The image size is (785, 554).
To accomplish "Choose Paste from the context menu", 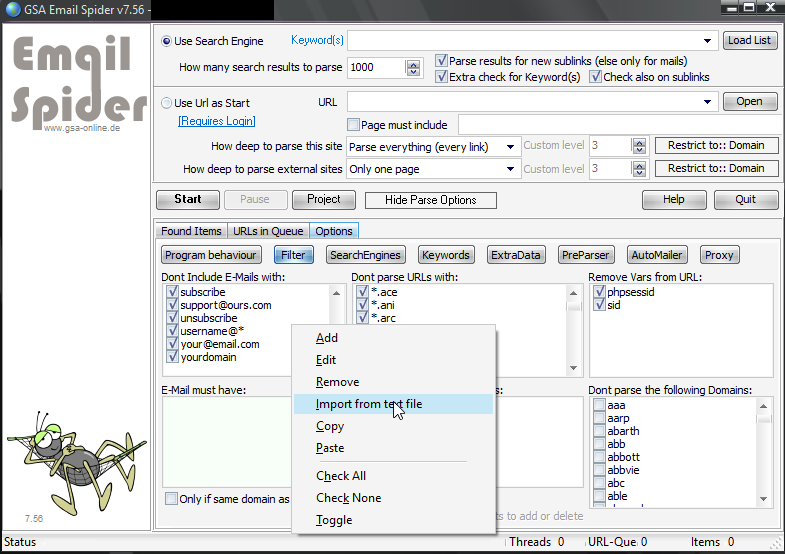I will click(x=394, y=448).
